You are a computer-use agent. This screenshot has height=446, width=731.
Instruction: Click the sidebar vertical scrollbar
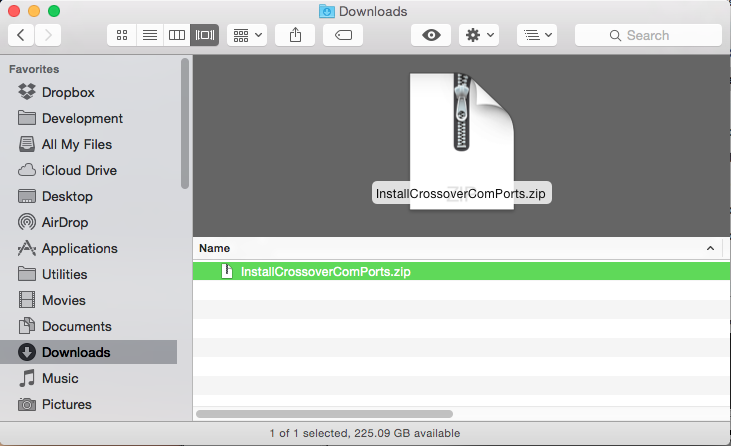click(x=185, y=124)
